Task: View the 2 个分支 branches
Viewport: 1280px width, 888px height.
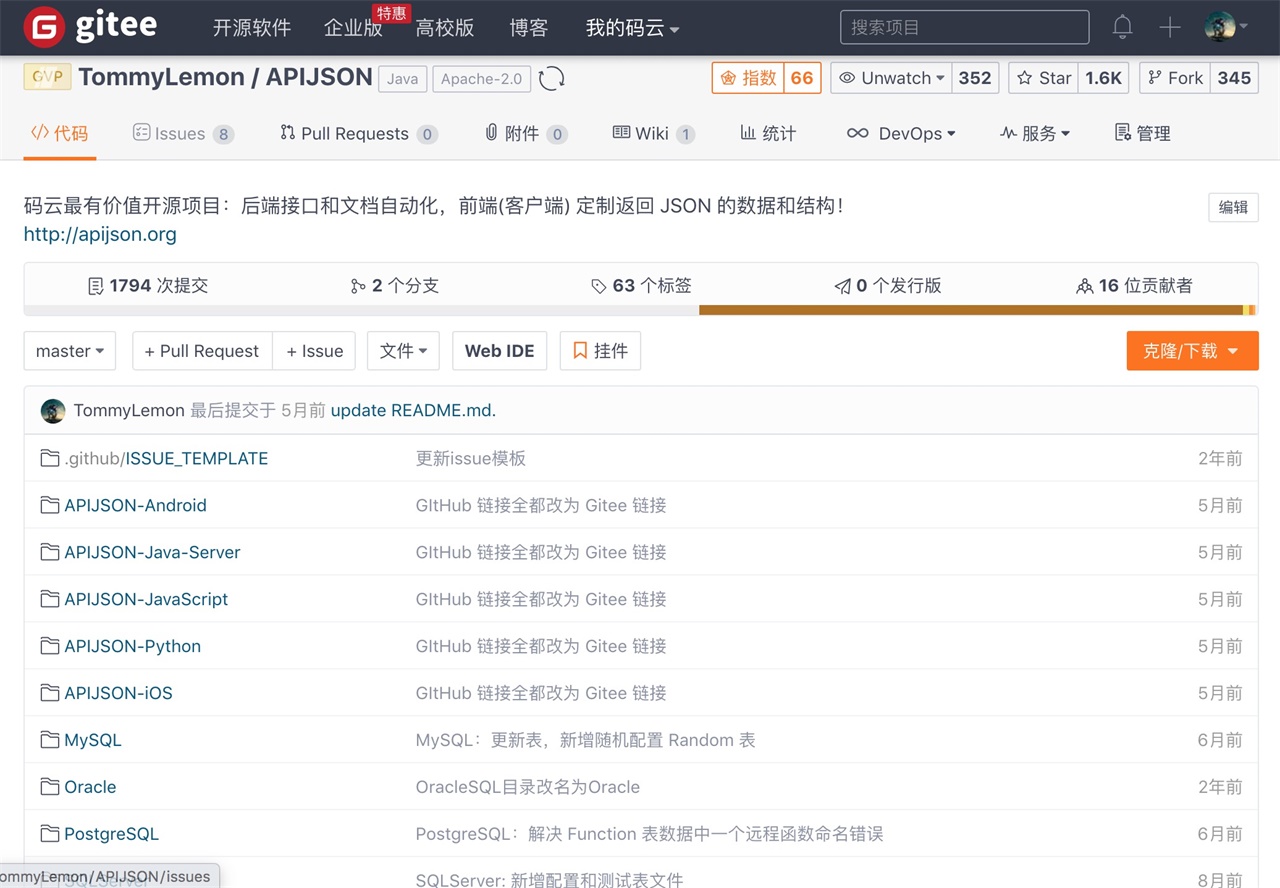Action: [x=394, y=285]
